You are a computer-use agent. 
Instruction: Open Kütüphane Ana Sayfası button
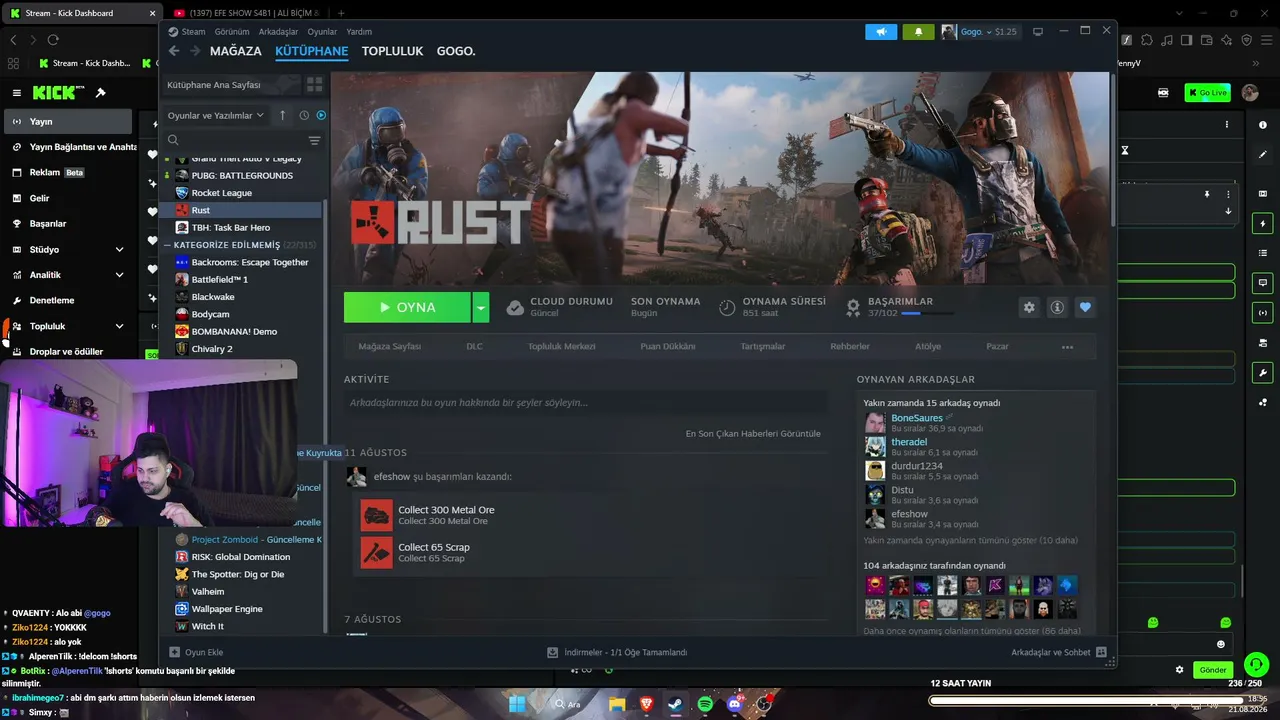point(230,85)
